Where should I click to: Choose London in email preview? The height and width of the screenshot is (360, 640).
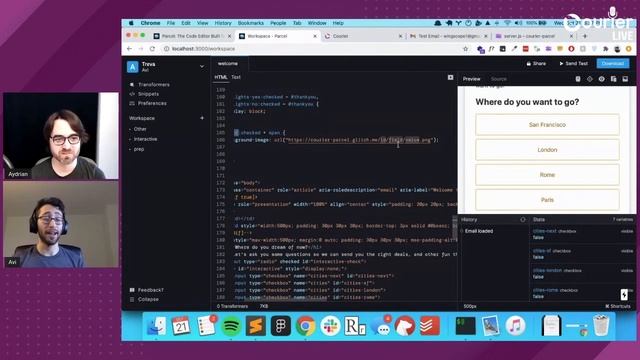547,150
